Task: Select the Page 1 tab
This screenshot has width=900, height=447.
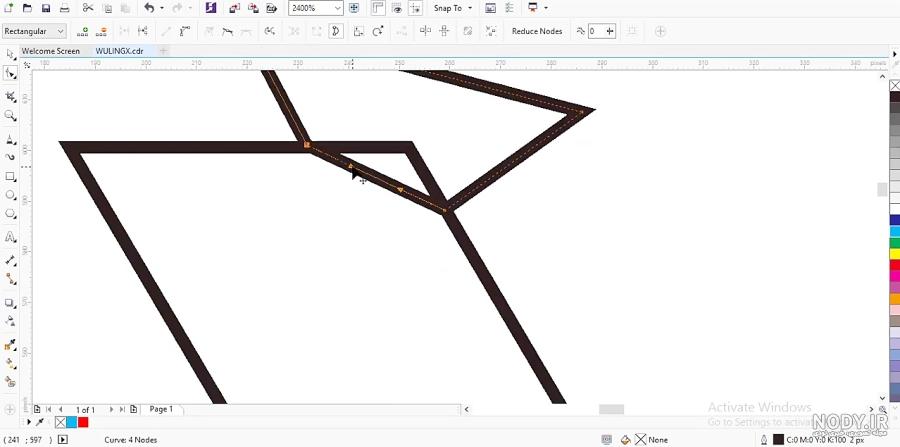Action: click(x=161, y=409)
